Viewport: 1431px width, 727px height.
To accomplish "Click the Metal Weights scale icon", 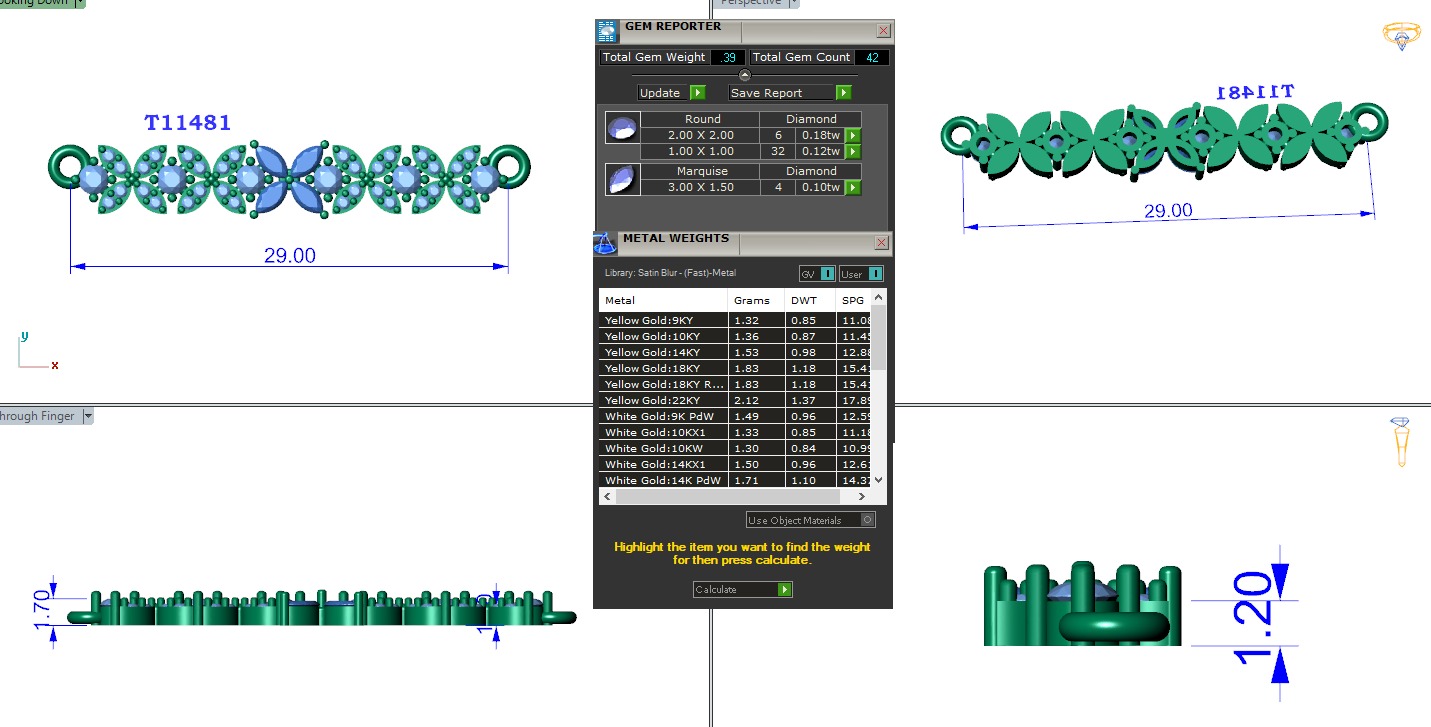I will (x=605, y=244).
